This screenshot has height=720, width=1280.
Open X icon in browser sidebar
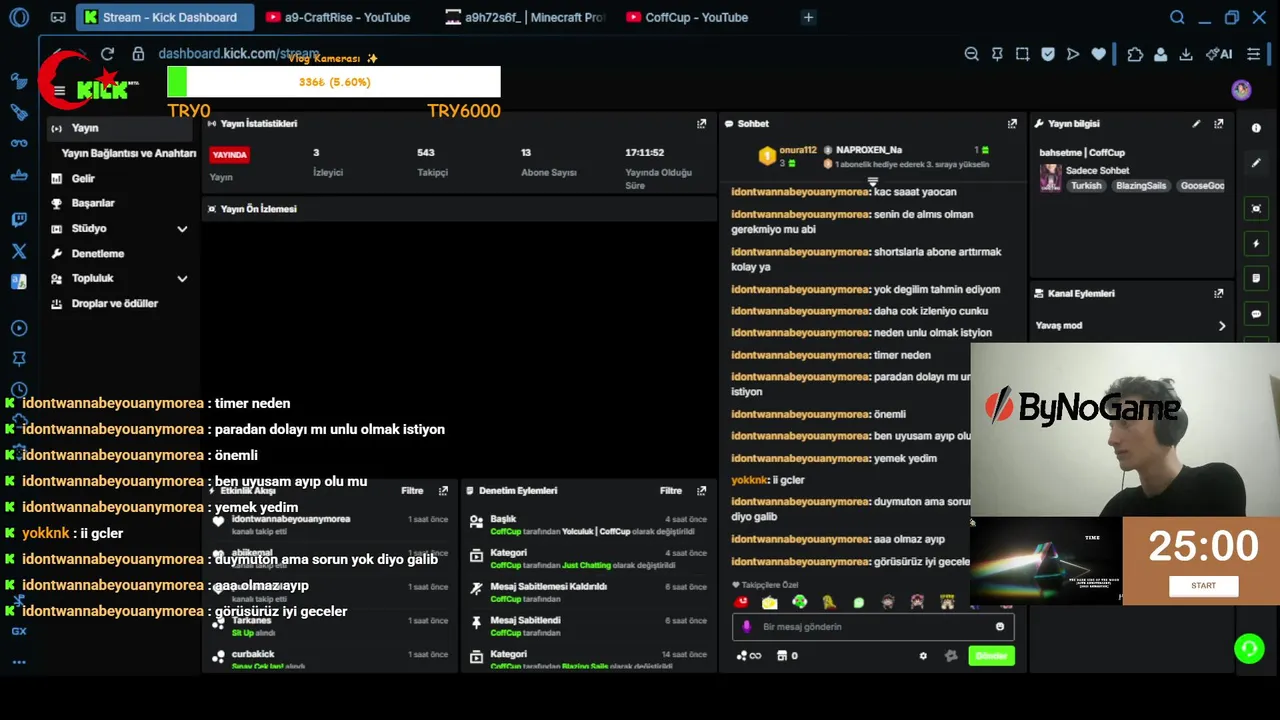[19, 251]
